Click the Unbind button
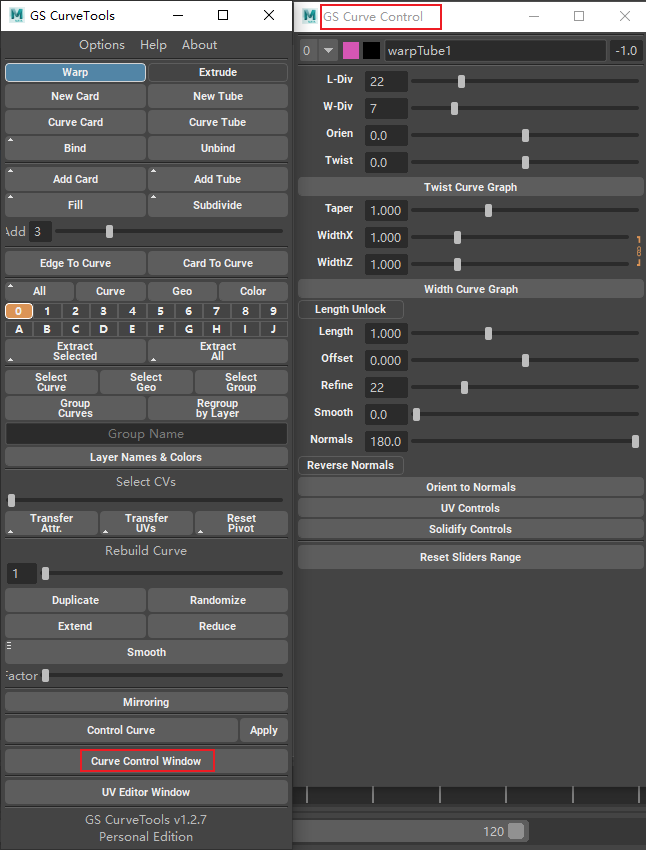The height and width of the screenshot is (850, 646). (218, 148)
